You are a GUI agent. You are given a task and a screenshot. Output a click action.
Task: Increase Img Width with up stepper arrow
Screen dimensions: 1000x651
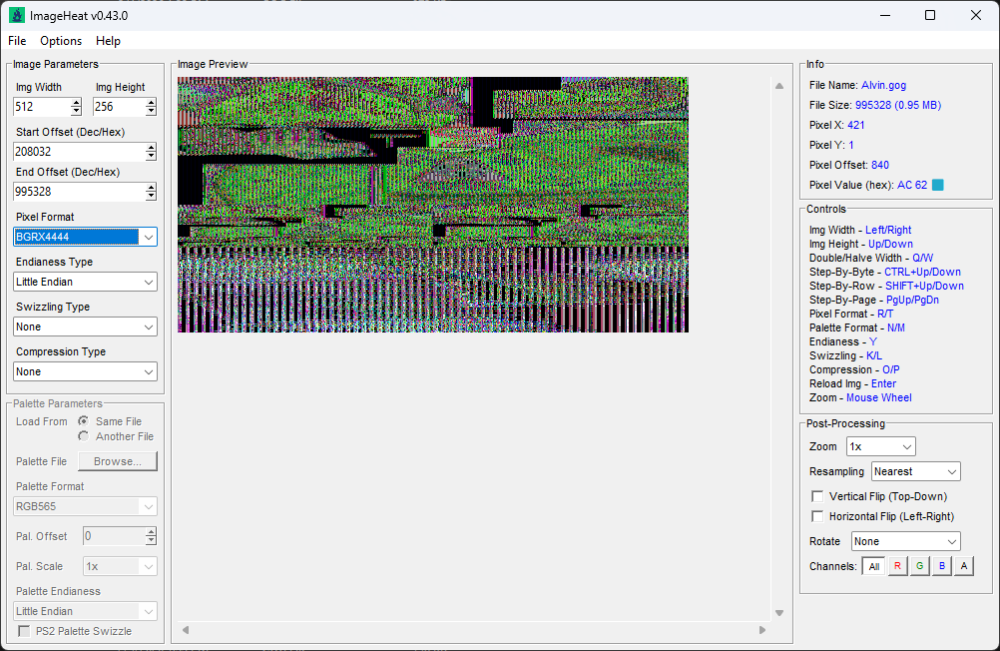point(76,103)
